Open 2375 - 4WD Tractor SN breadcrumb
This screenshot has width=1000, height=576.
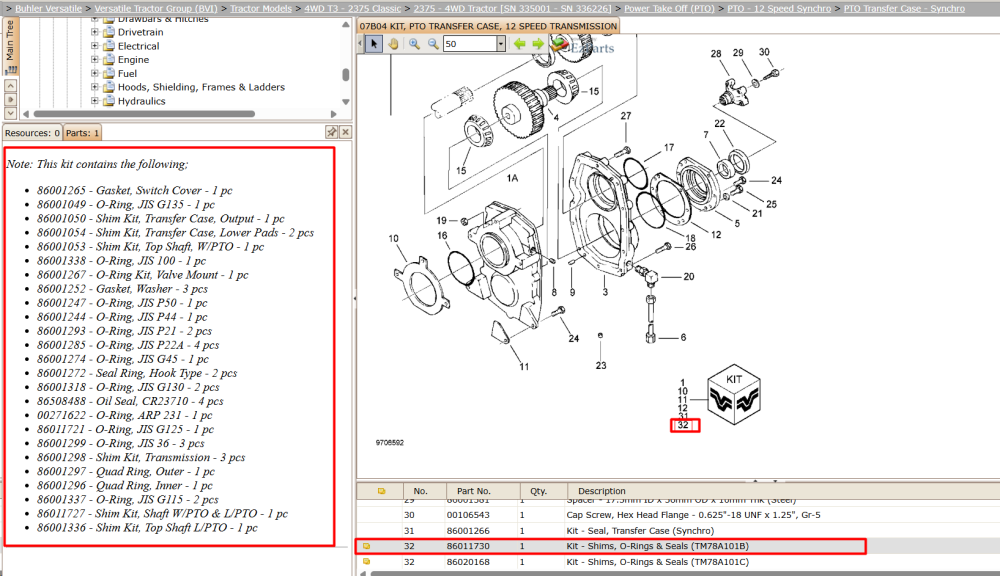click(x=512, y=8)
